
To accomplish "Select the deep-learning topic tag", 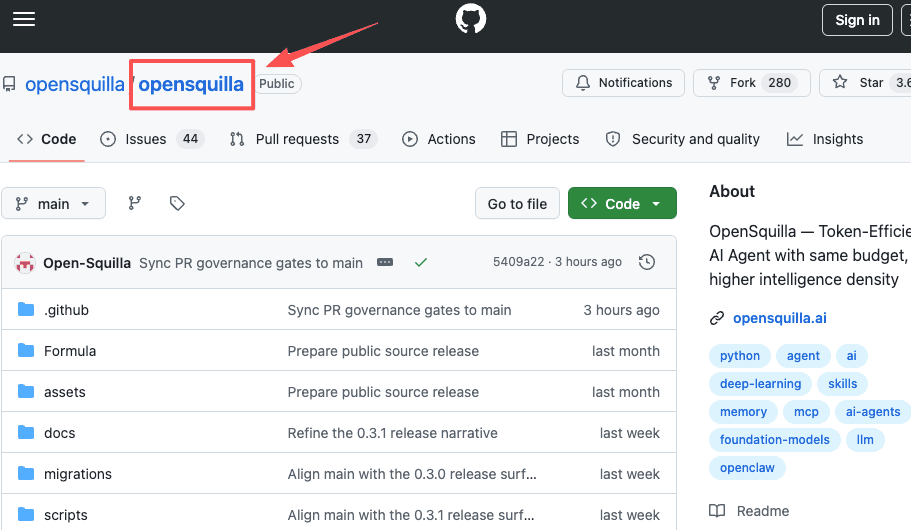I will point(760,384).
